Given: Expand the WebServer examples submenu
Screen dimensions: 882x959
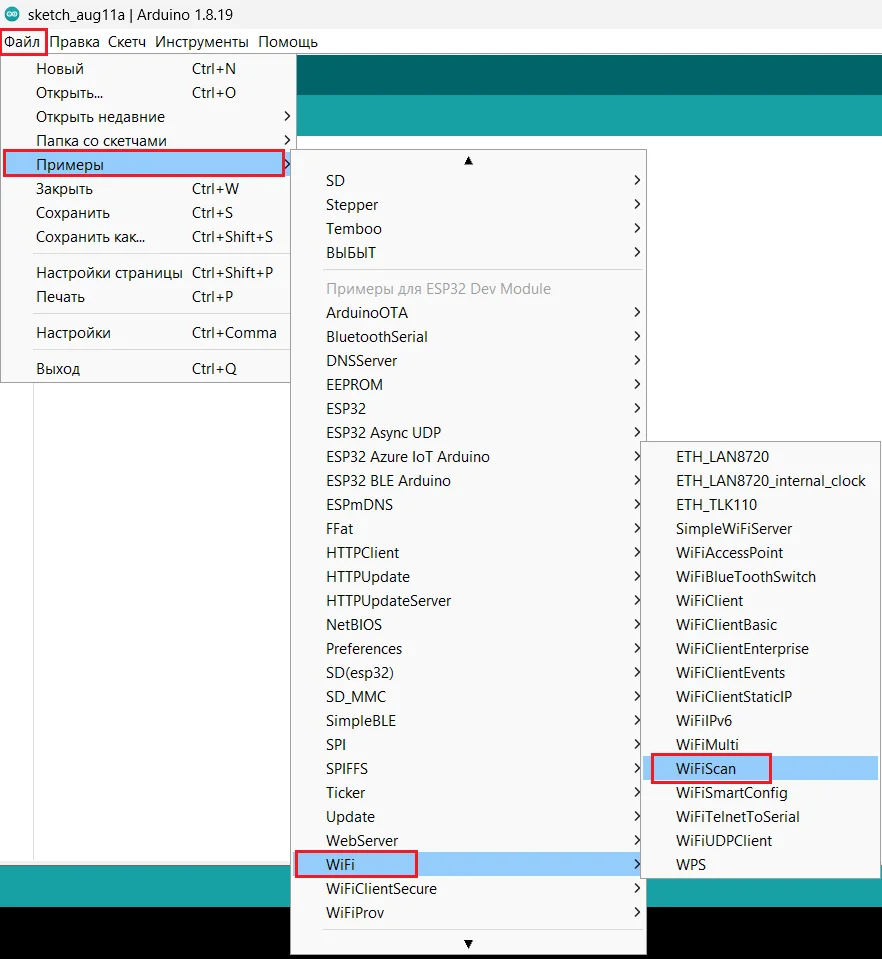Looking at the screenshot, I should click(x=362, y=841).
